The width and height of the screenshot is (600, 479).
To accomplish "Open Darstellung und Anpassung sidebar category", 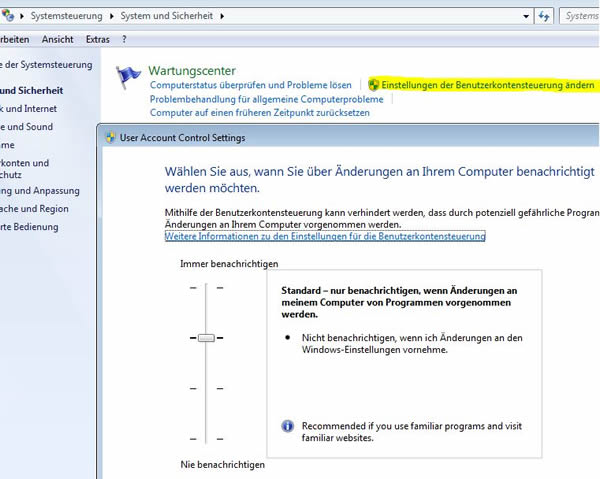I will tap(40, 191).
